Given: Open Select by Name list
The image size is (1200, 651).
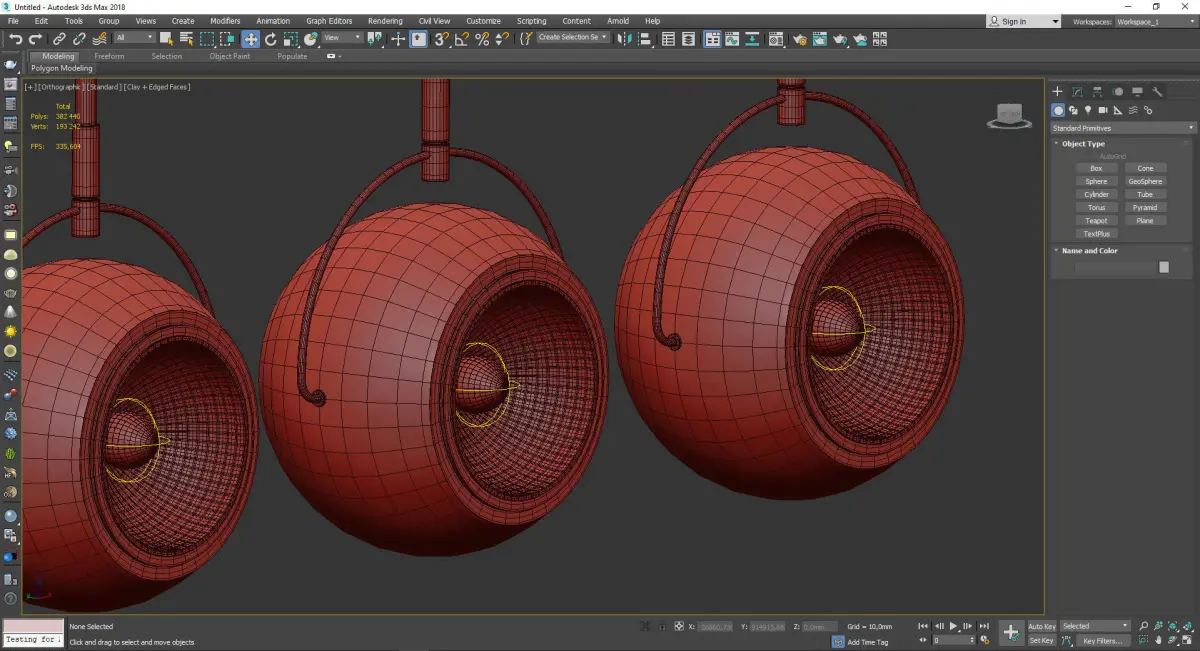Looking at the screenshot, I should point(186,39).
